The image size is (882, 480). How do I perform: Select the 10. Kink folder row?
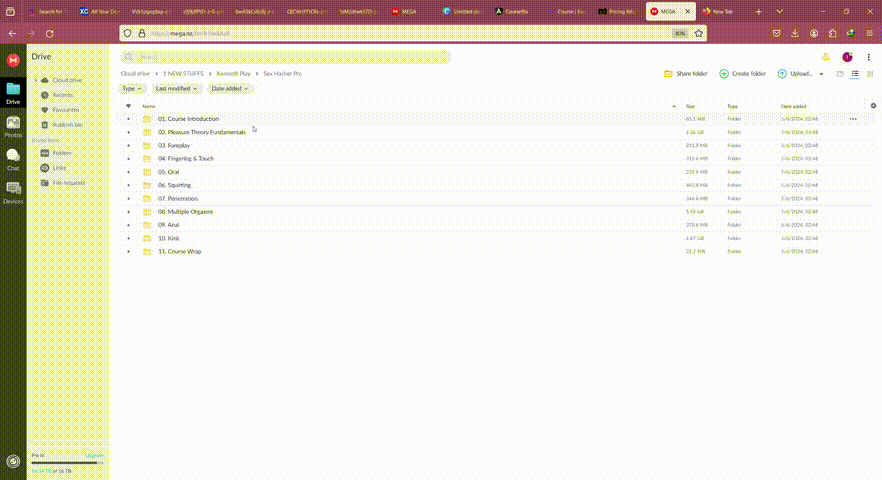coord(496,239)
